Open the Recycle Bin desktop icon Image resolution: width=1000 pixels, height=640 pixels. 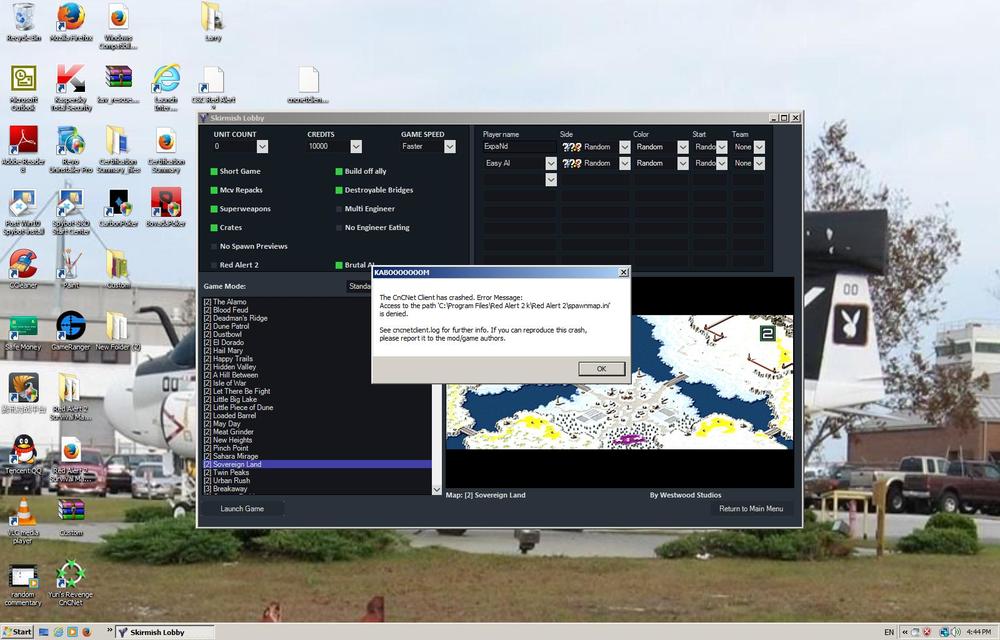24,22
